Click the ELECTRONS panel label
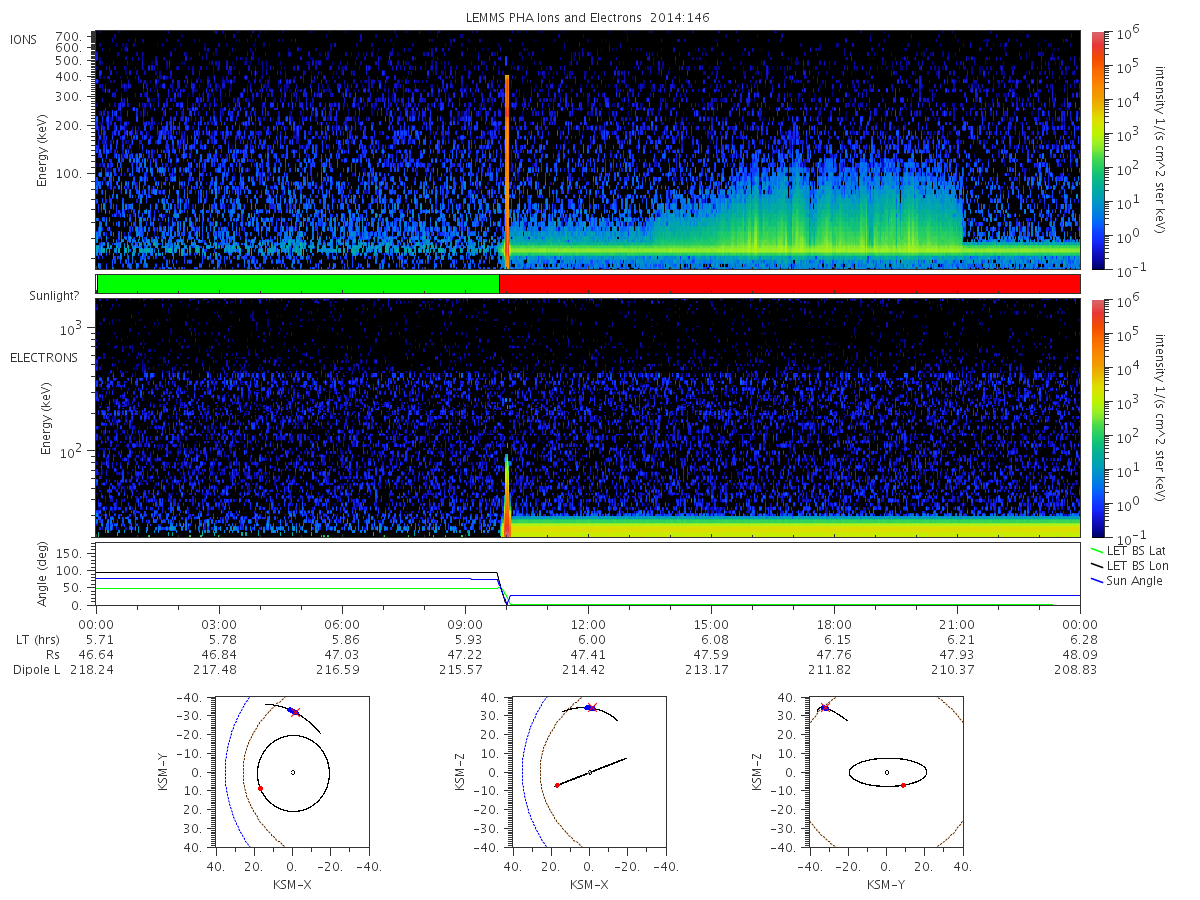This screenshot has width=1200, height=900. tap(43, 357)
